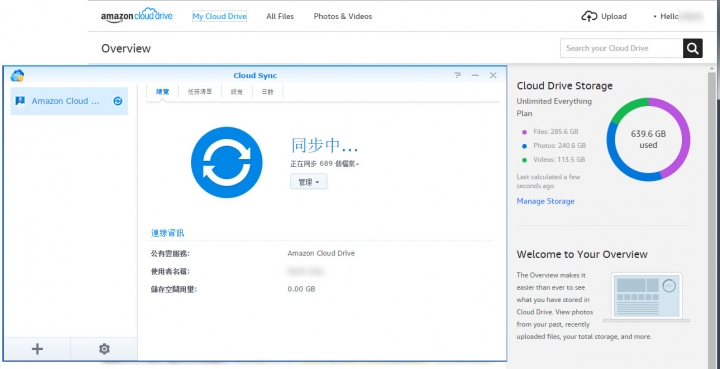Click the '639.6 GB used' center label
The image size is (720, 369).
click(648, 140)
